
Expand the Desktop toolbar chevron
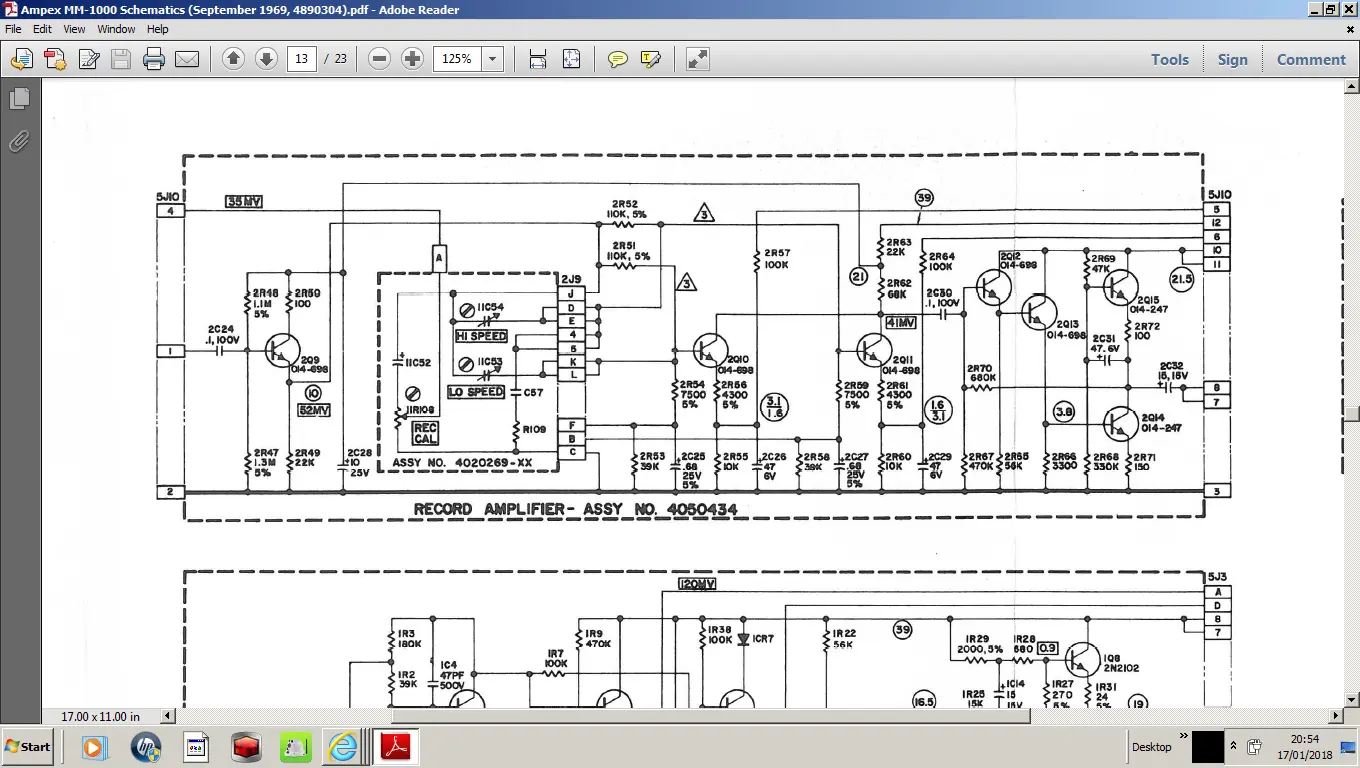[1184, 737]
